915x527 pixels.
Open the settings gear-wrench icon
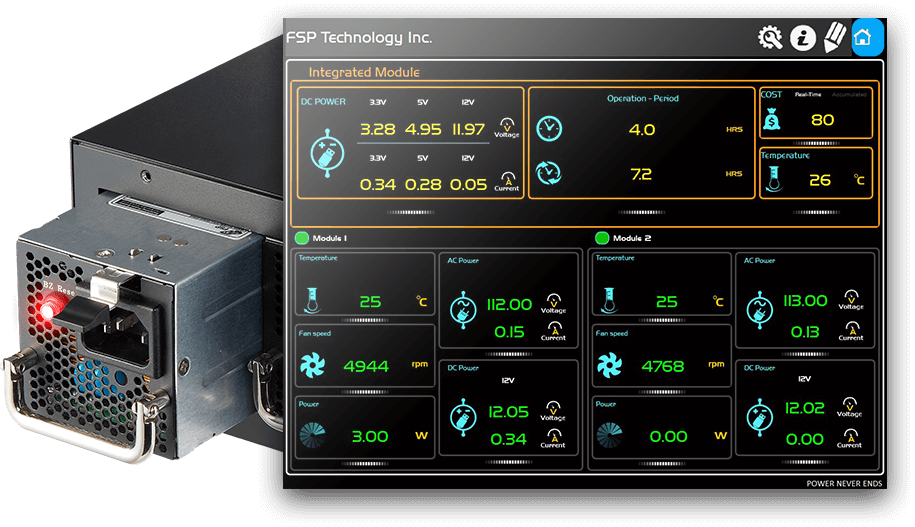tap(770, 38)
